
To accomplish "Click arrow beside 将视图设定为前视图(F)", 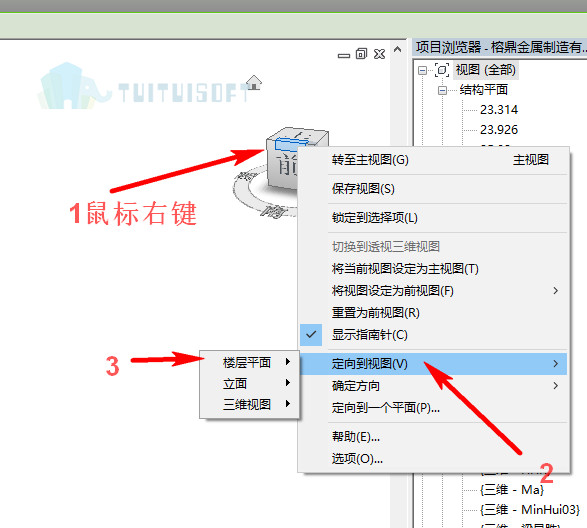I will [556, 291].
